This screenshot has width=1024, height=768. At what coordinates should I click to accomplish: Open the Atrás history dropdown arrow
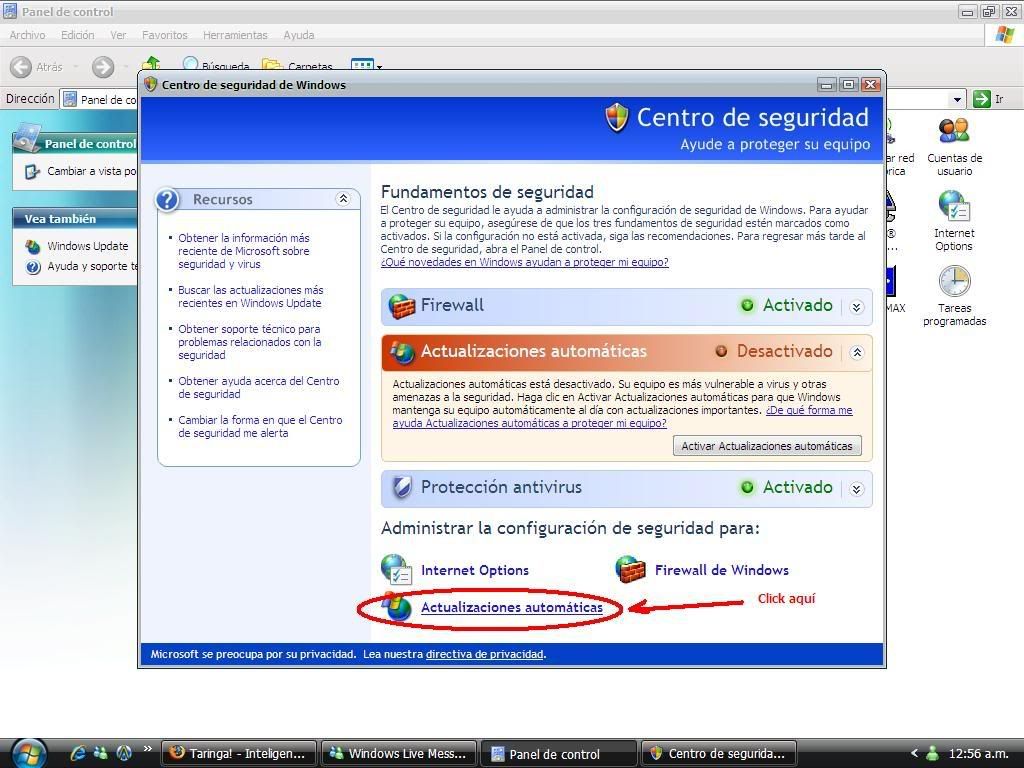[x=75, y=67]
